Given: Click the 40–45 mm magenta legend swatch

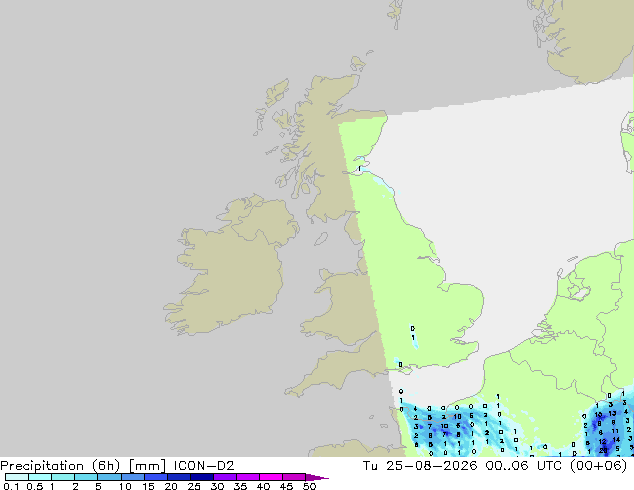Looking at the screenshot, I should click(x=271, y=477).
